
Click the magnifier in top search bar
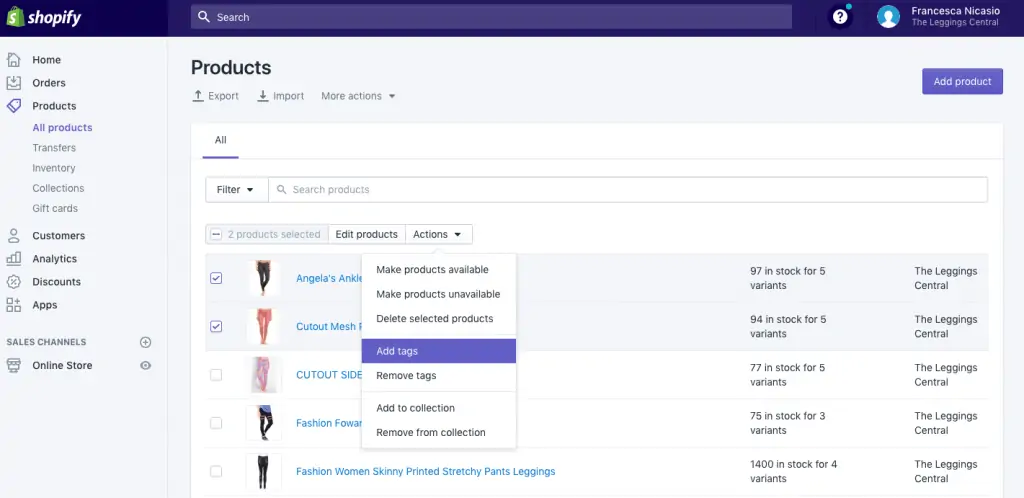(x=204, y=17)
